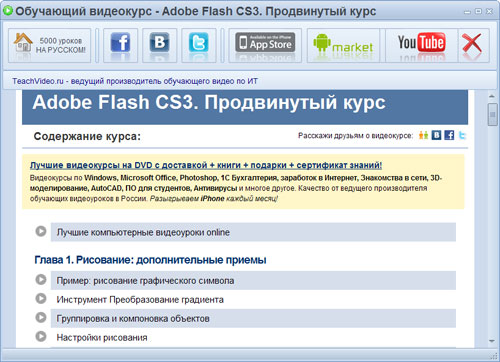Click the 'Adobe Flash CS3. Продвинутый курс' banner
Viewport: 500px width, 362px height.
pyautogui.click(x=245, y=107)
